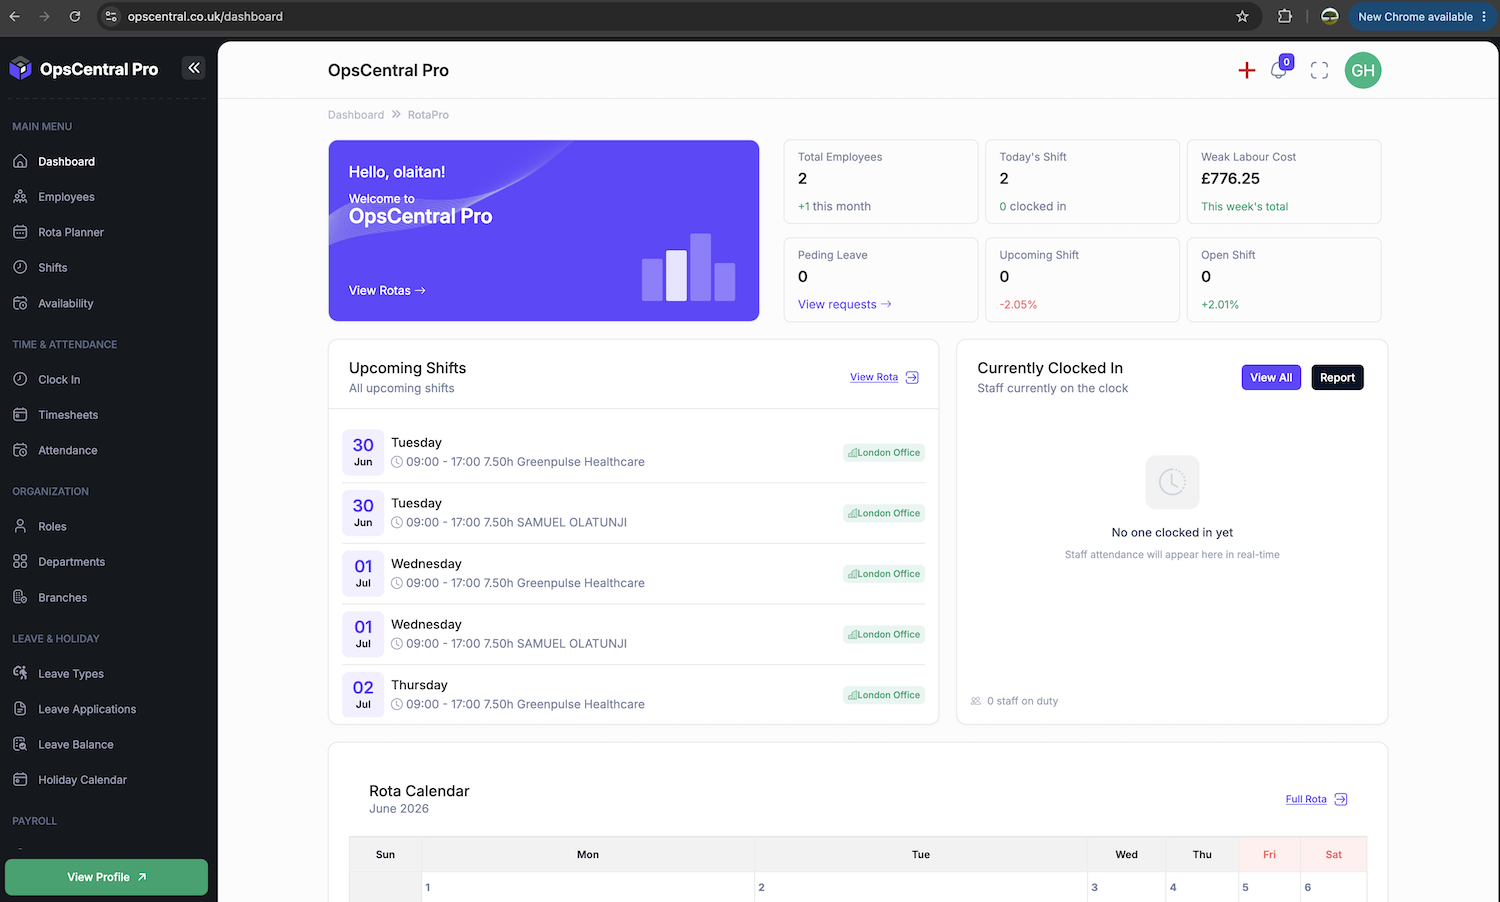The image size is (1500, 902).
Task: Toggle fullscreen mode icon
Action: point(1319,70)
